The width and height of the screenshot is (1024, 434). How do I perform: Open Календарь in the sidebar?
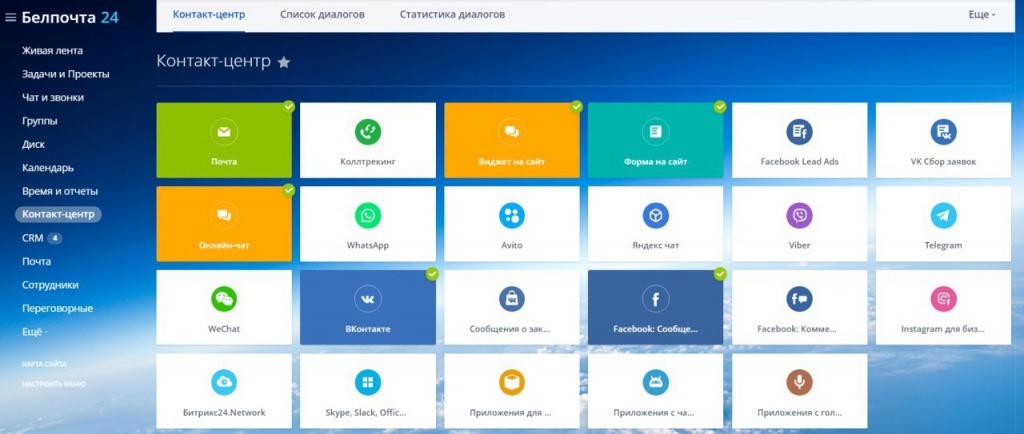point(48,168)
